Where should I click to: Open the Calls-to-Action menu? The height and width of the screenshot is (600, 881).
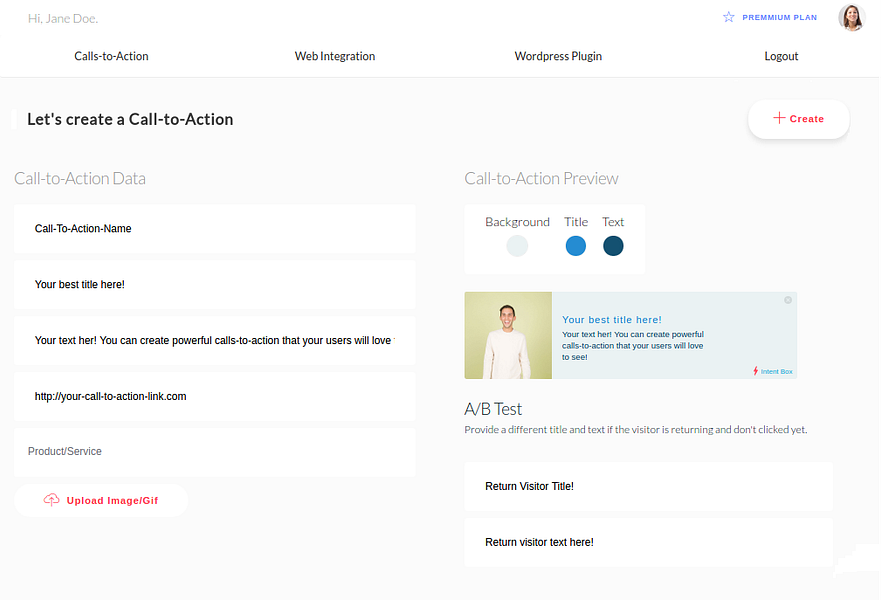[111, 56]
